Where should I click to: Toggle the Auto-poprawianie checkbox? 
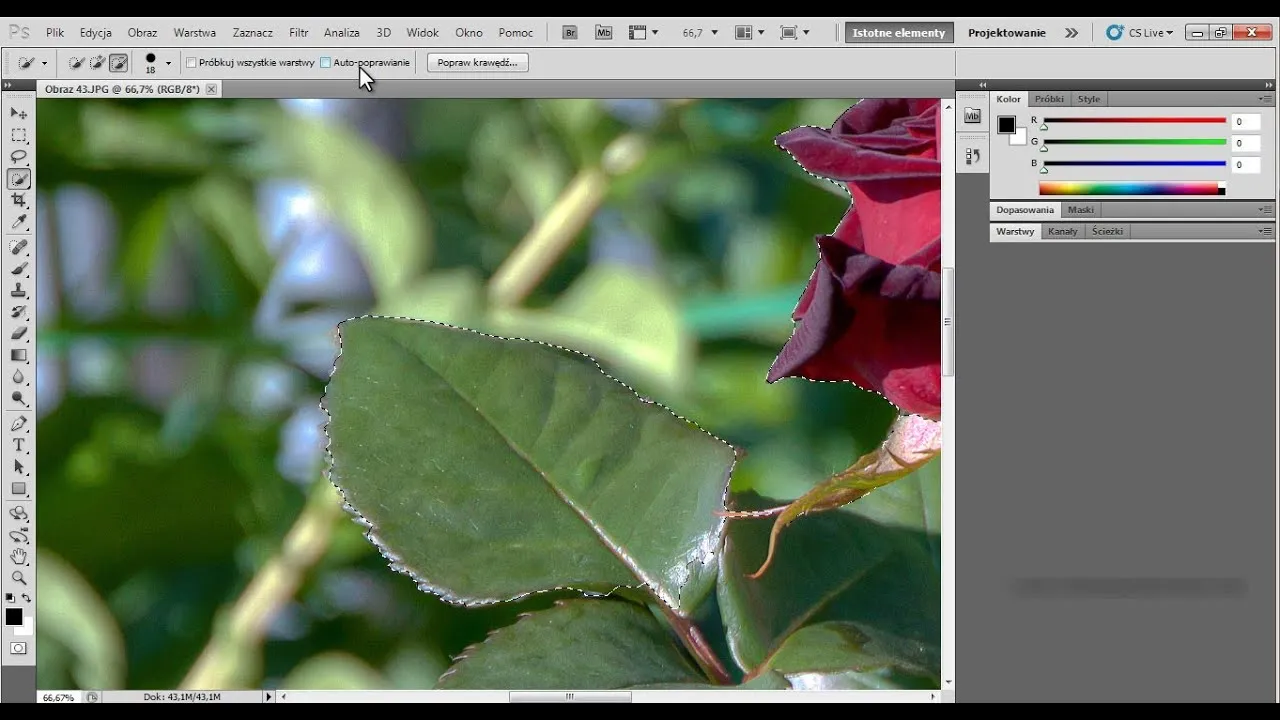tap(326, 63)
